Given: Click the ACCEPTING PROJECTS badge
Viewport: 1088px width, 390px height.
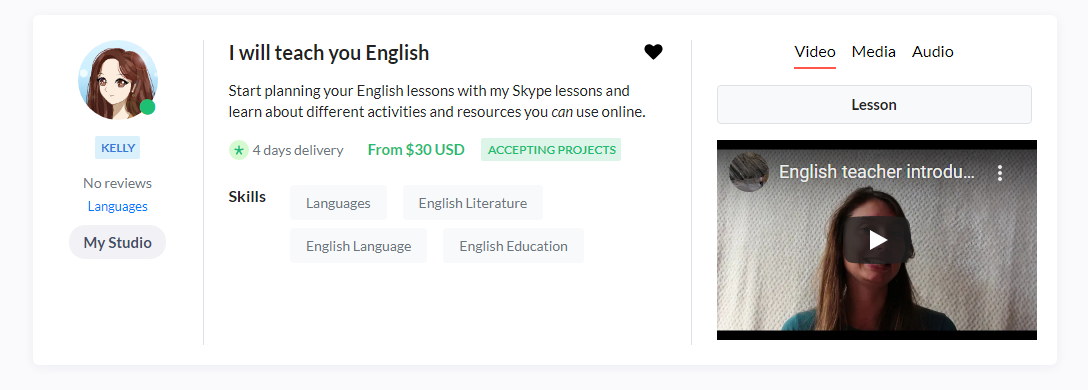Looking at the screenshot, I should pos(551,149).
